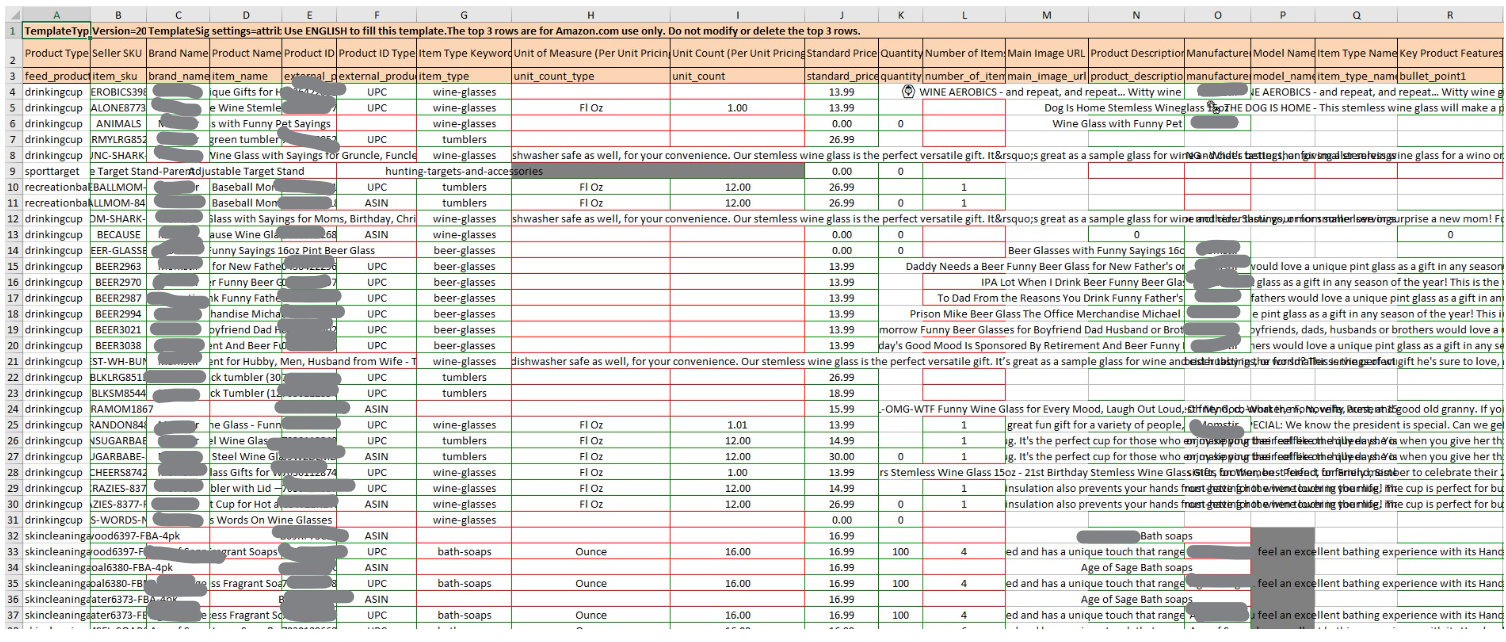This screenshot has width=1506, height=642.
Task: Click the 'Product Type' header cell
Action: (x=56, y=53)
